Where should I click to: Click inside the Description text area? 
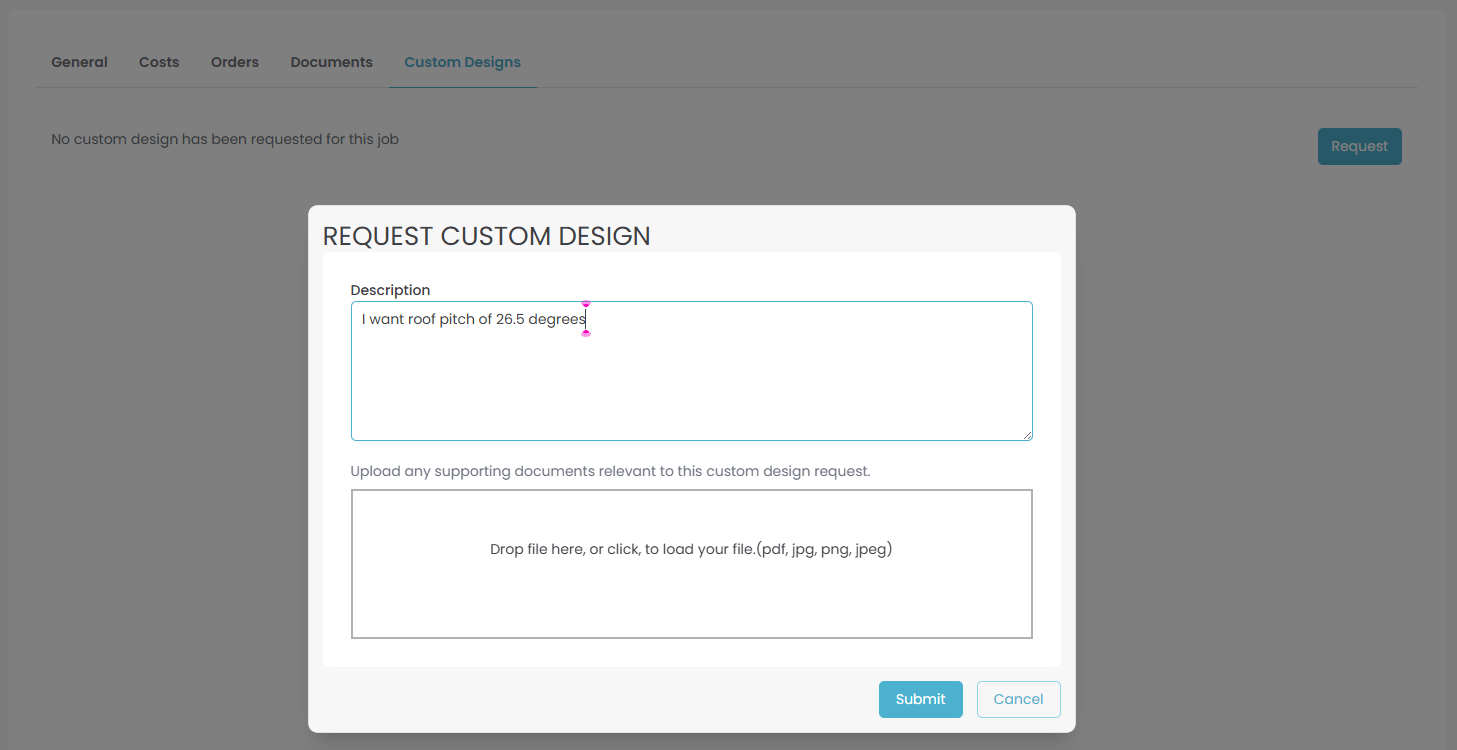coord(691,385)
